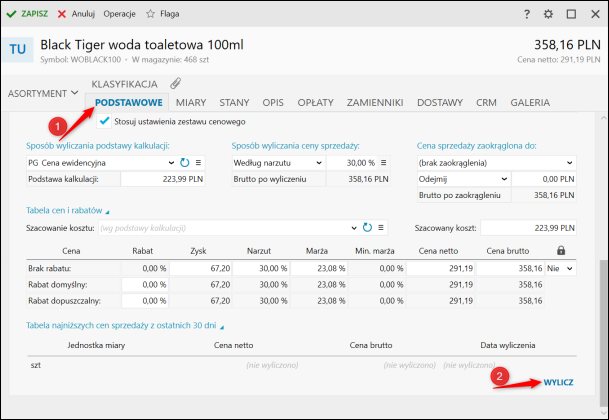
Task: Click the WYLICZ link
Action: [x=558, y=382]
